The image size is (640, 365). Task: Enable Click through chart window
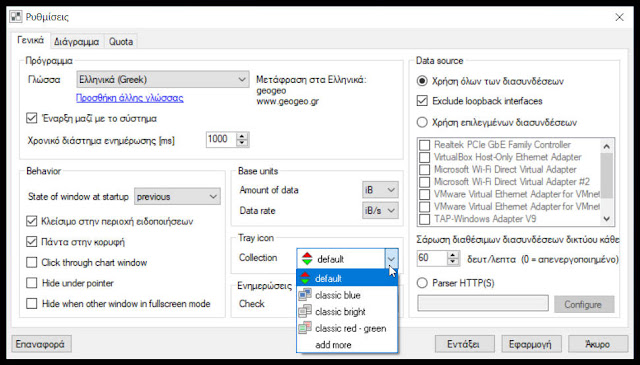coord(31,262)
